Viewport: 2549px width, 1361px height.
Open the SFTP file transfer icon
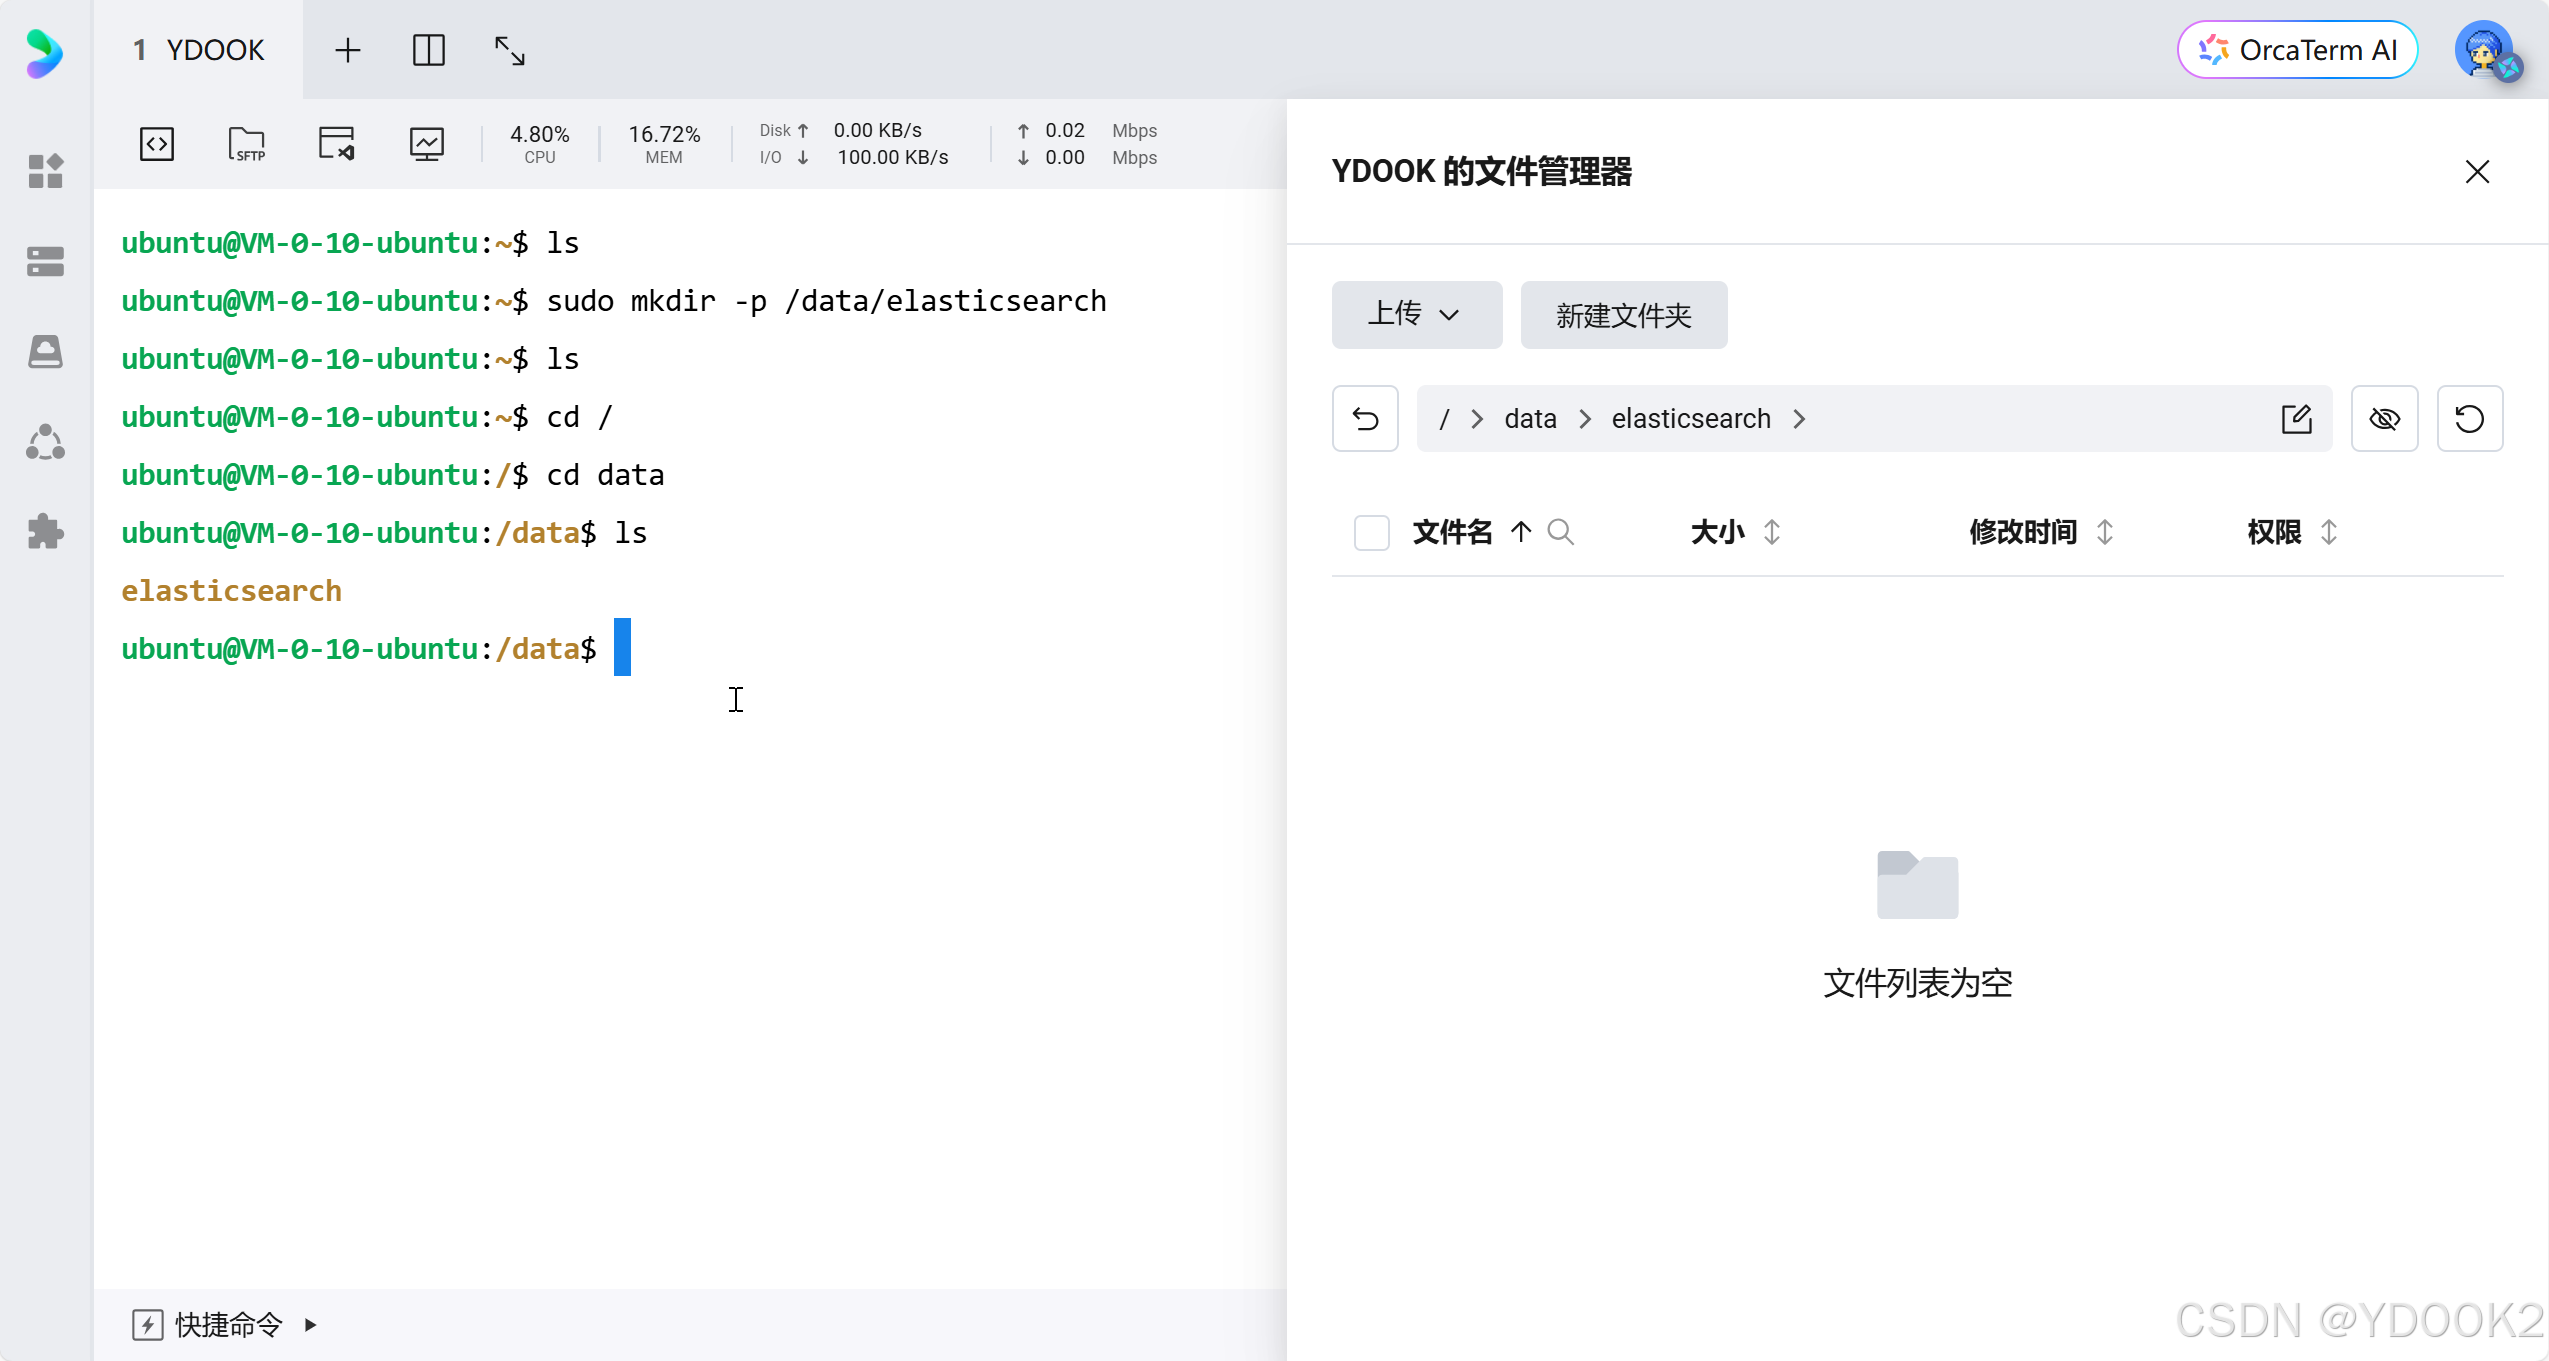click(x=245, y=143)
